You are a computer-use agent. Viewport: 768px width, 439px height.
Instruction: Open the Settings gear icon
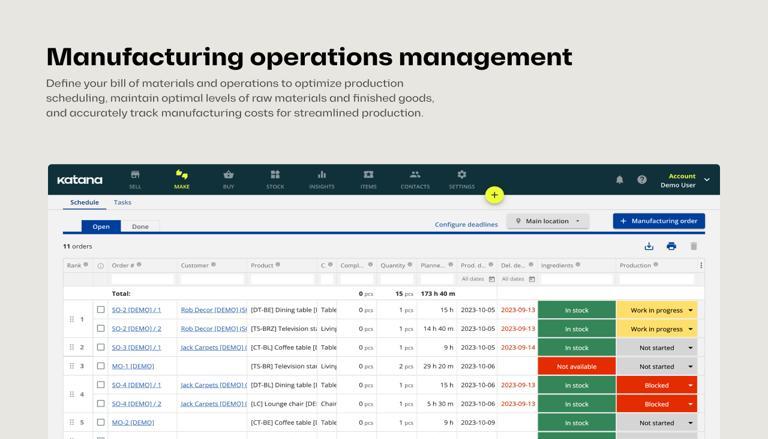(x=461, y=175)
